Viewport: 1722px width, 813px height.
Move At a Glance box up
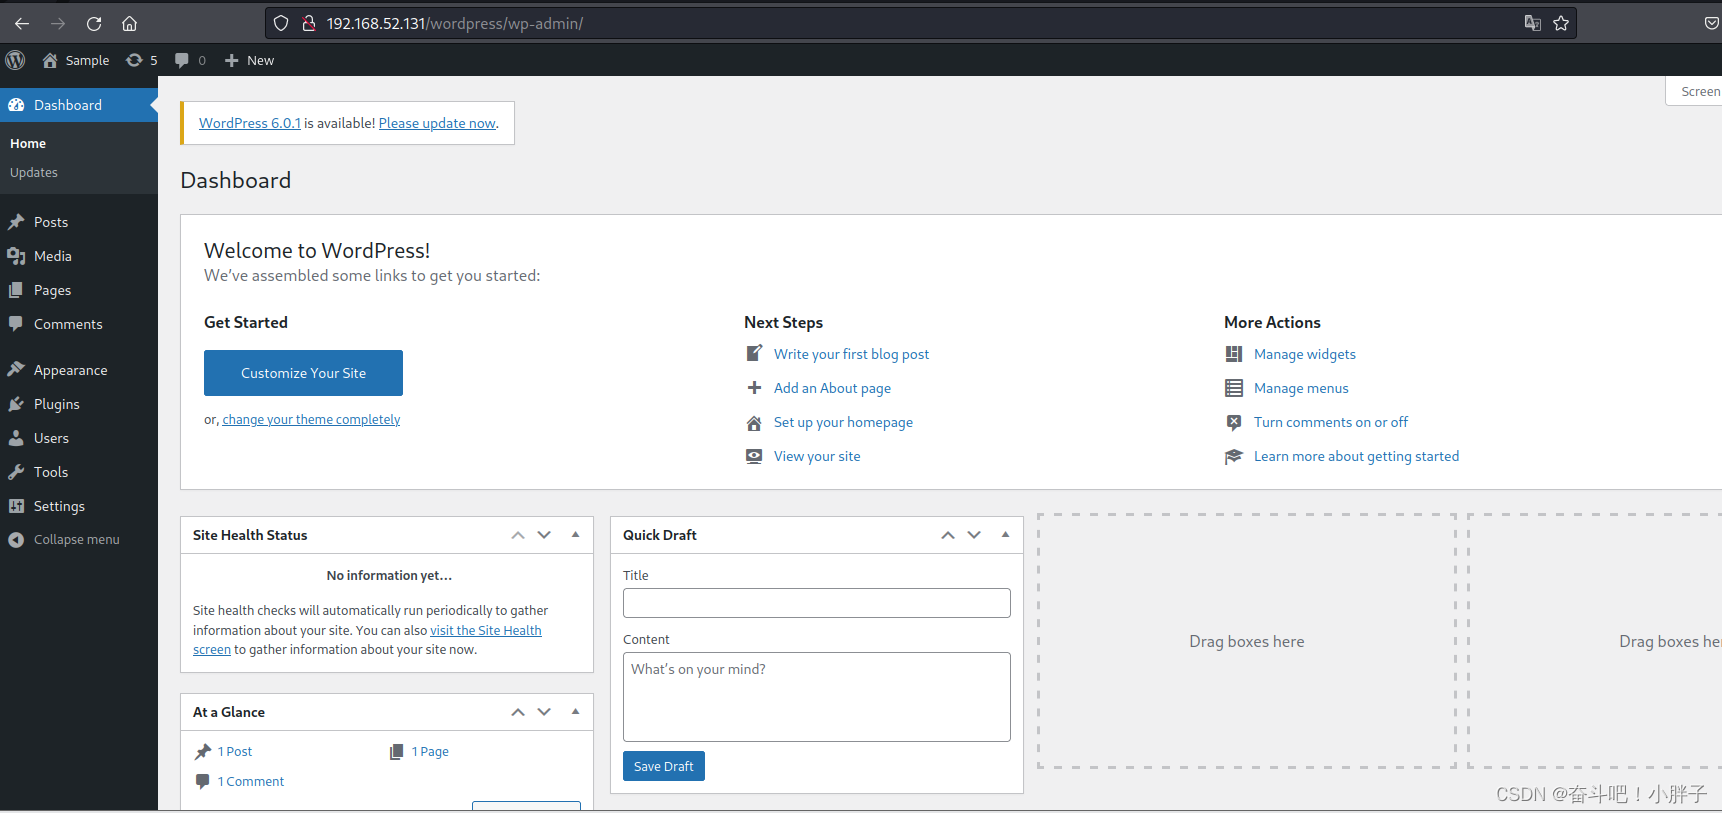pos(518,712)
